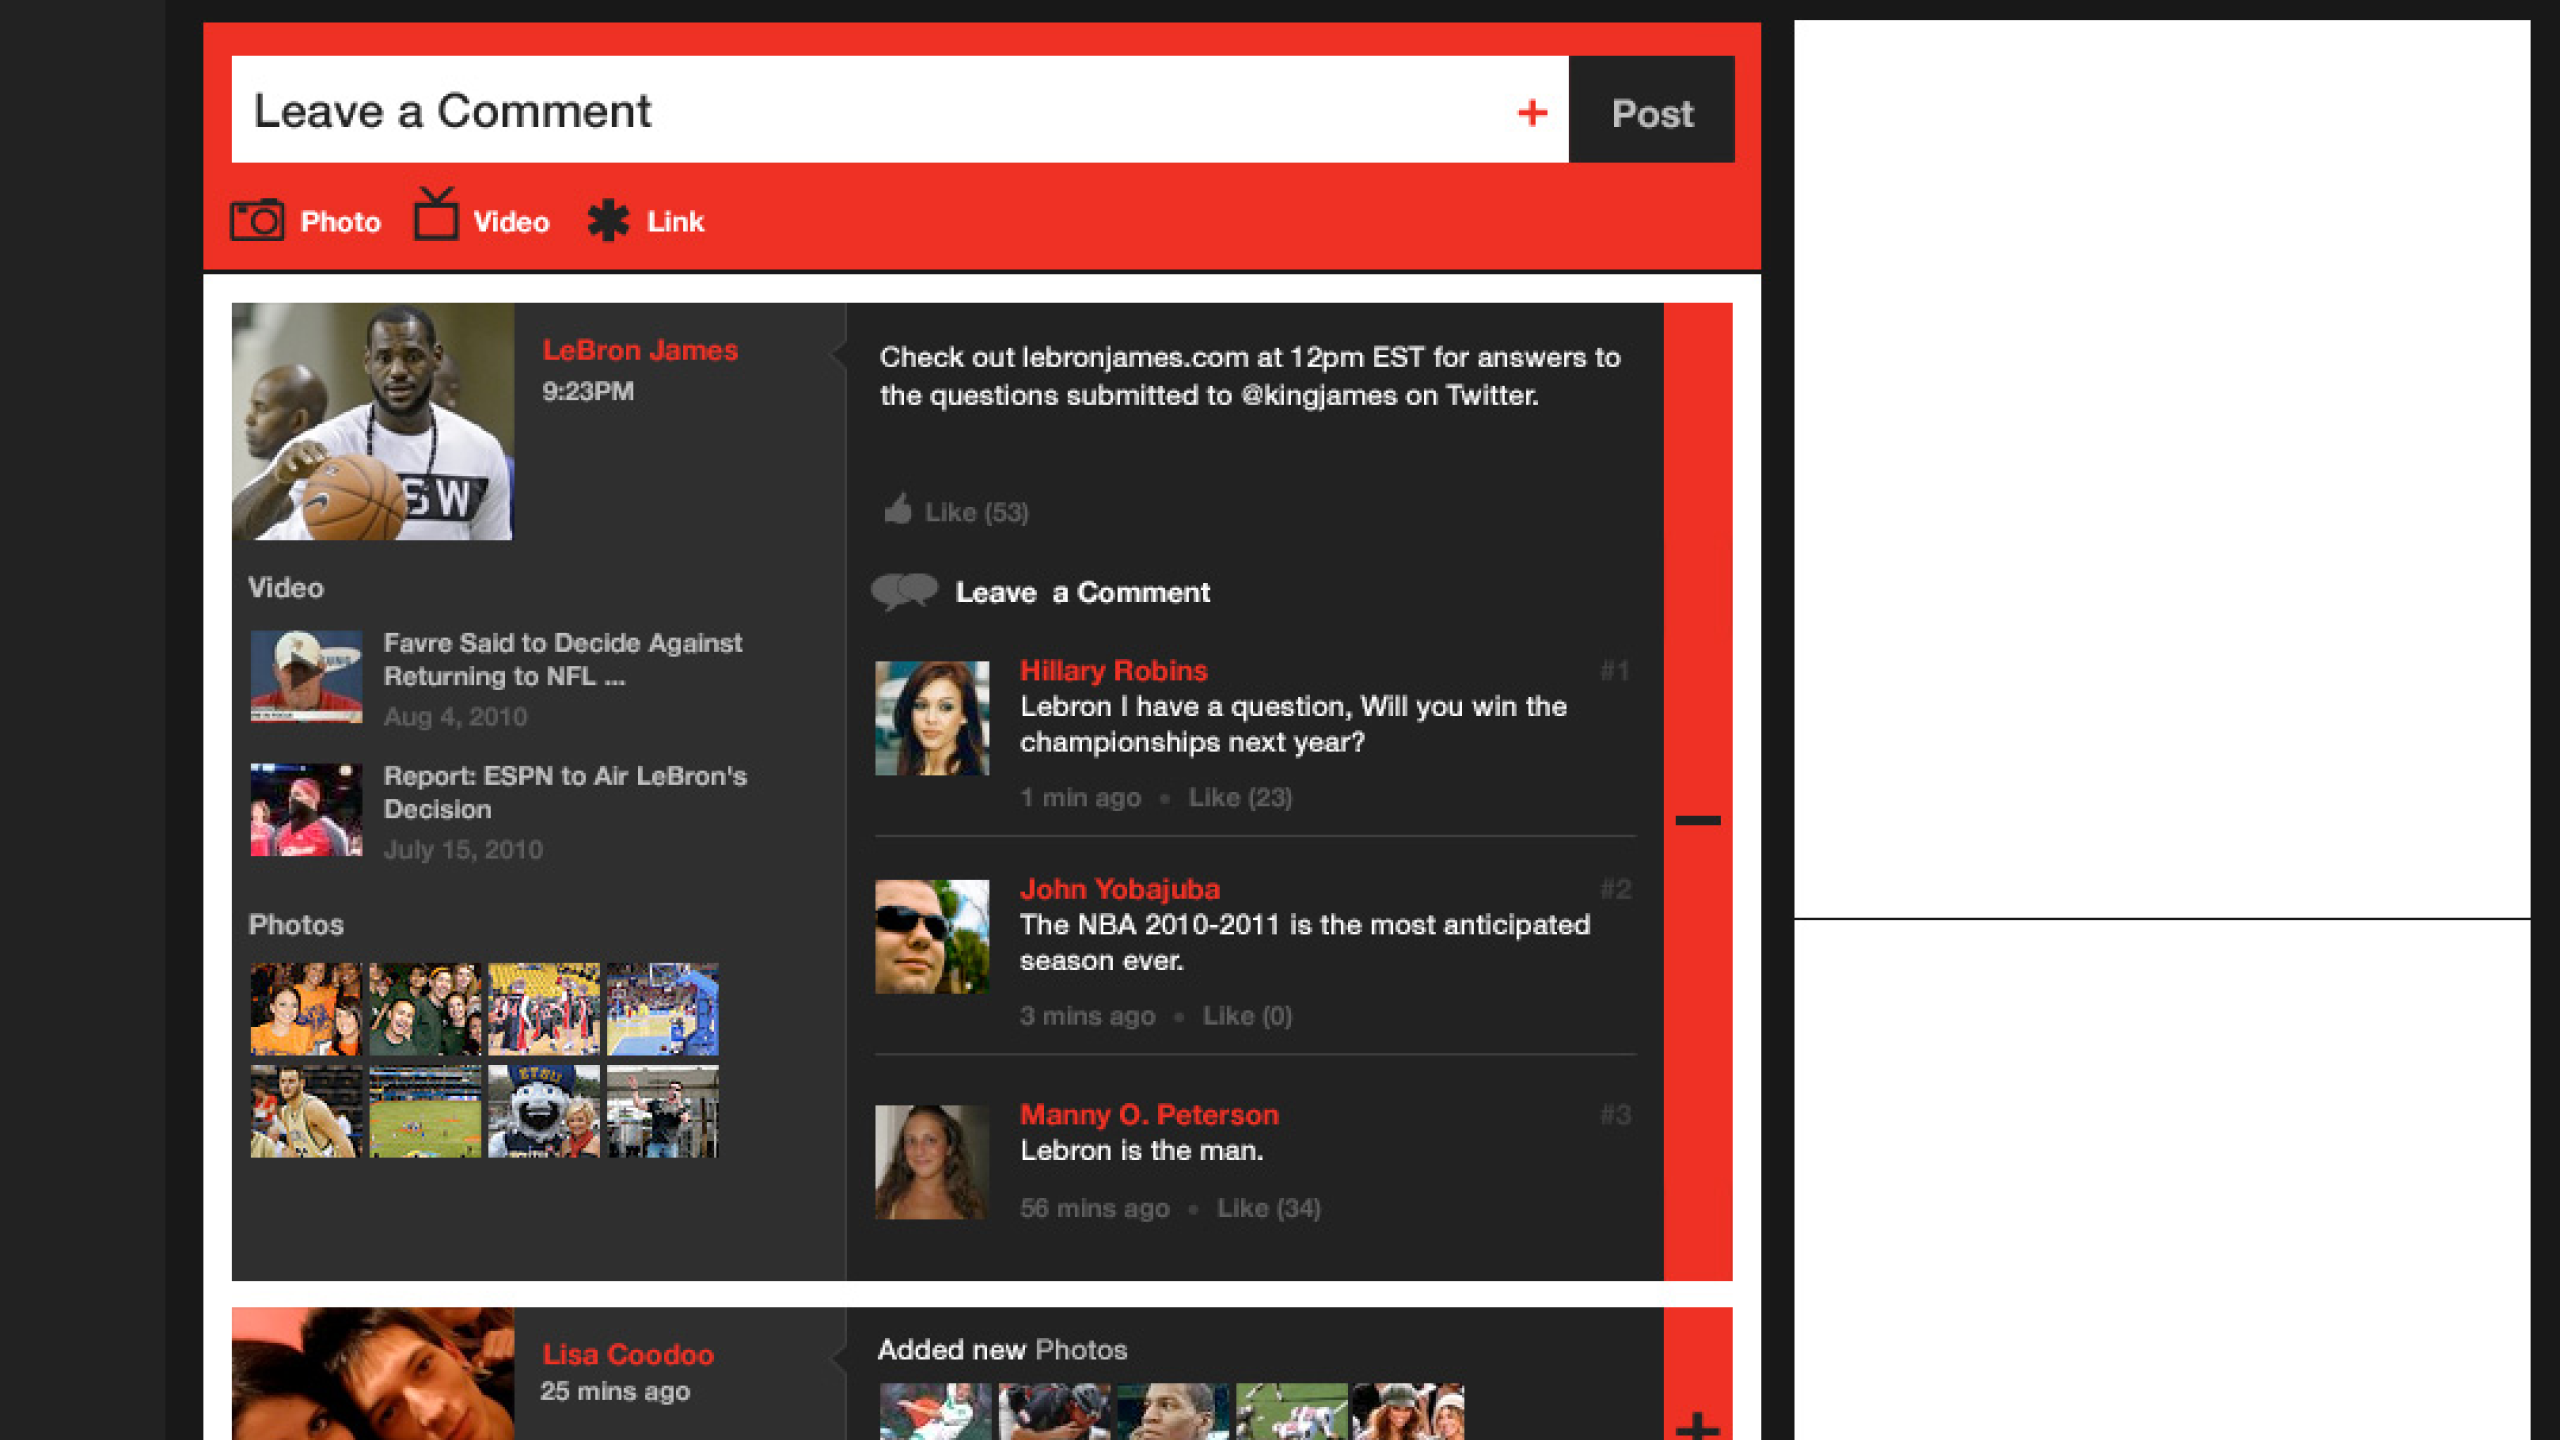Click the thumbs-up Like (53) icon
The image size is (2560, 1440).
coord(898,510)
